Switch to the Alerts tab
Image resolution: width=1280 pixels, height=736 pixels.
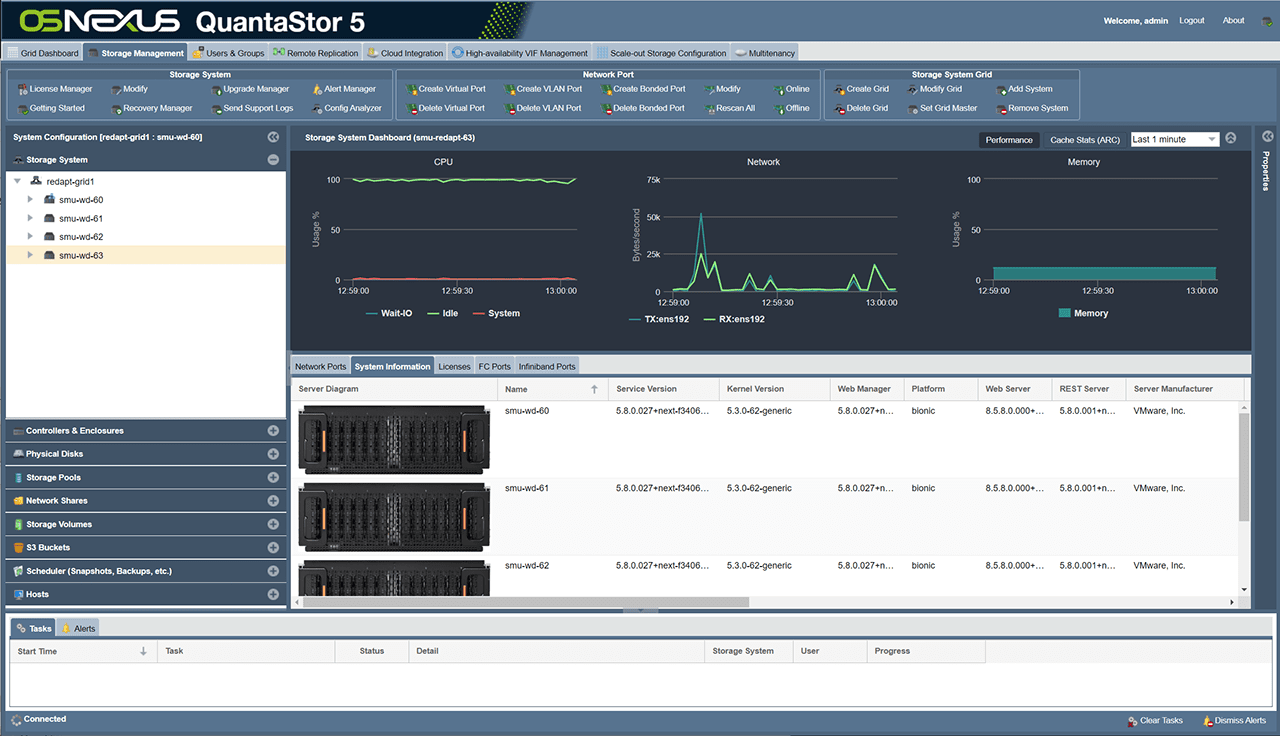[78, 629]
